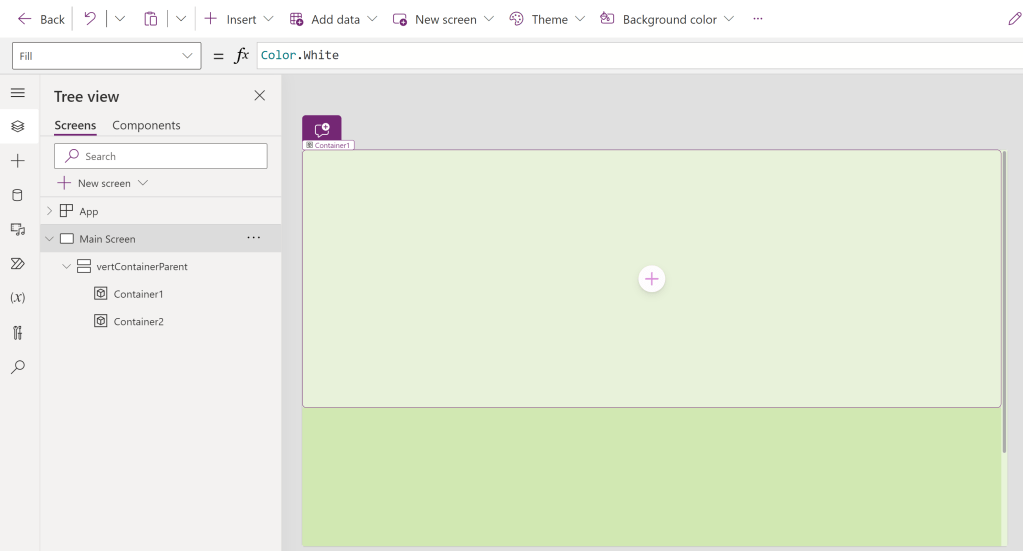Expand the App tree node

click(x=50, y=211)
